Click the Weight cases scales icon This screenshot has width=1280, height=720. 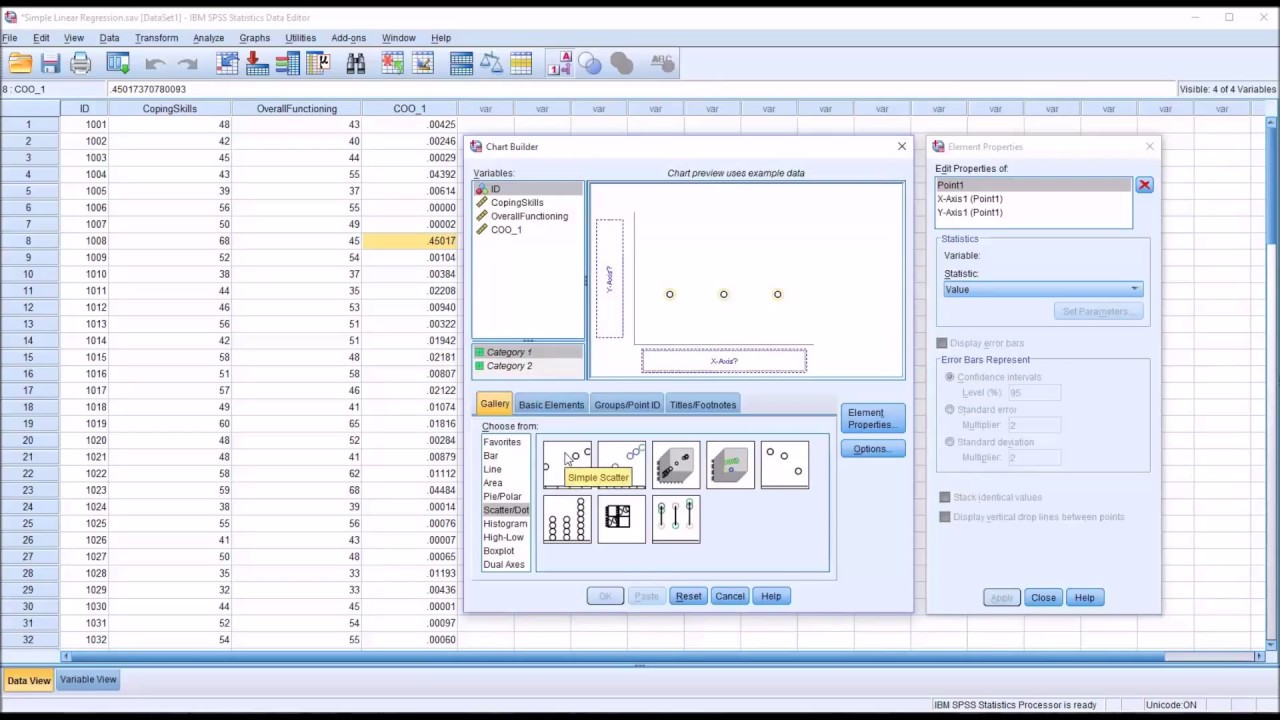(x=491, y=64)
